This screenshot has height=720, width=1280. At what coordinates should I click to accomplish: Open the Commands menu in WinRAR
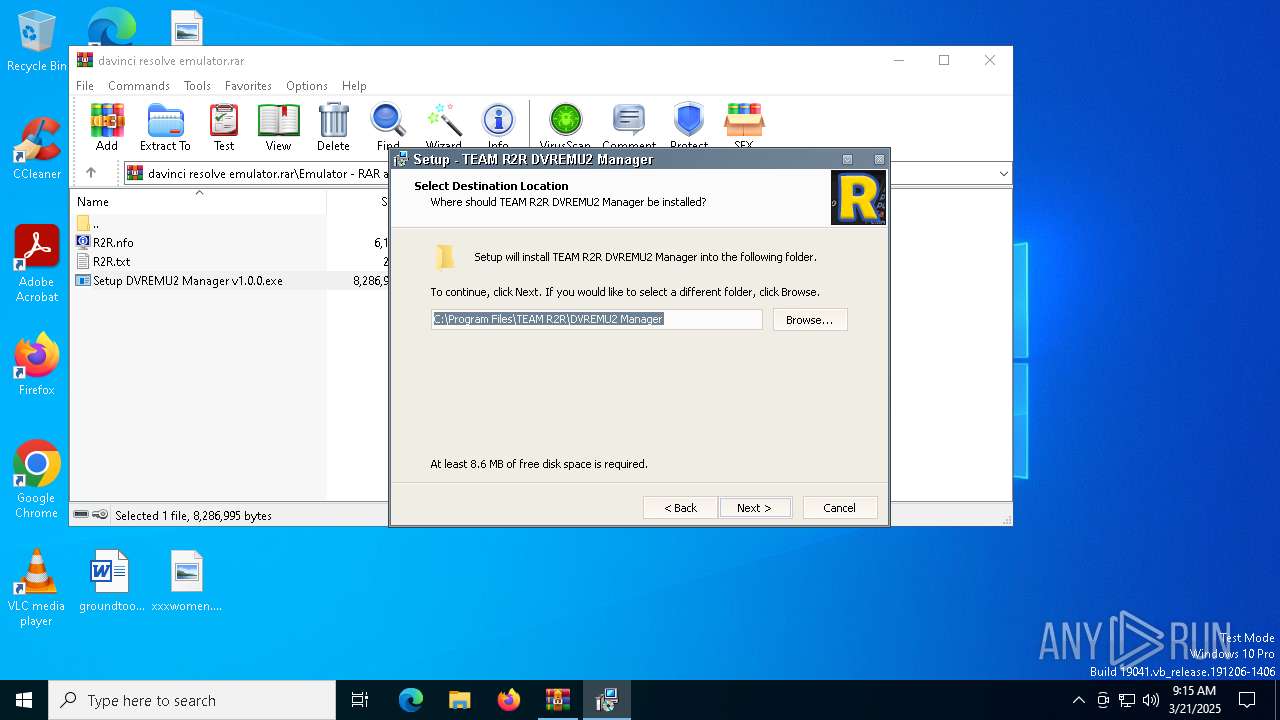coord(139,86)
